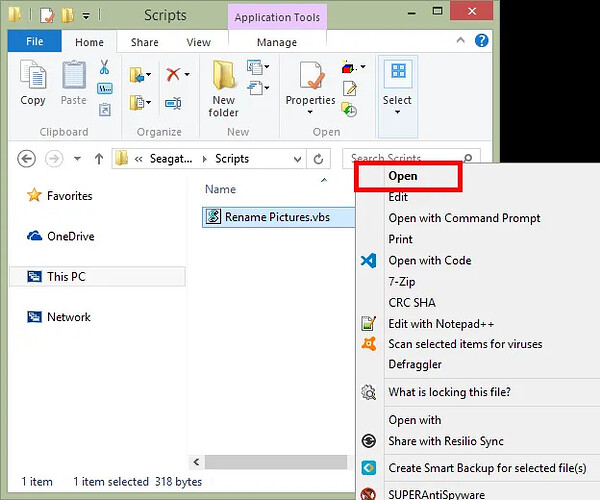Click the Rename icon in Organize group
This screenshot has height=500, width=600.
click(x=173, y=102)
